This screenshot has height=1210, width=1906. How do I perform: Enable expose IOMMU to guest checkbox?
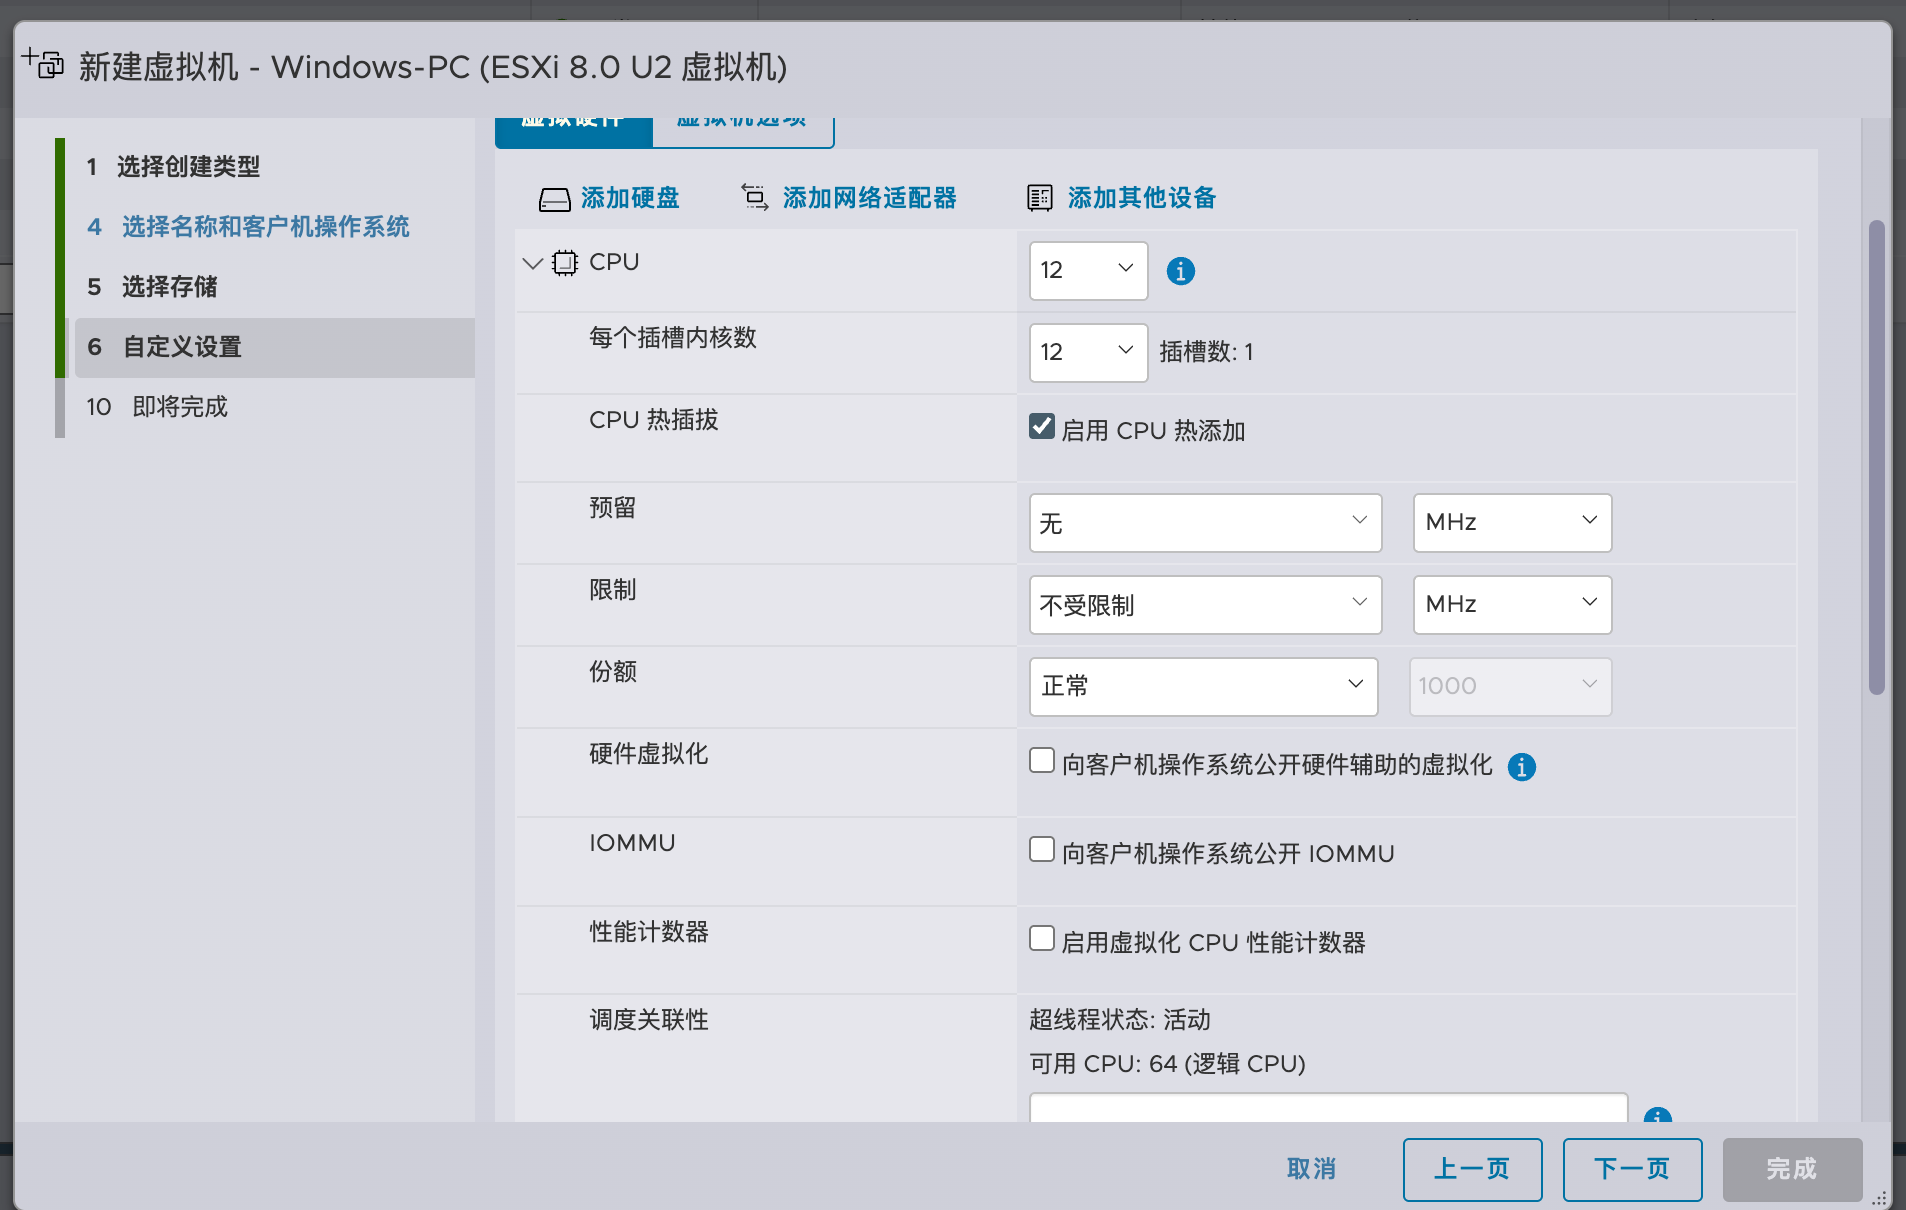[x=1042, y=850]
